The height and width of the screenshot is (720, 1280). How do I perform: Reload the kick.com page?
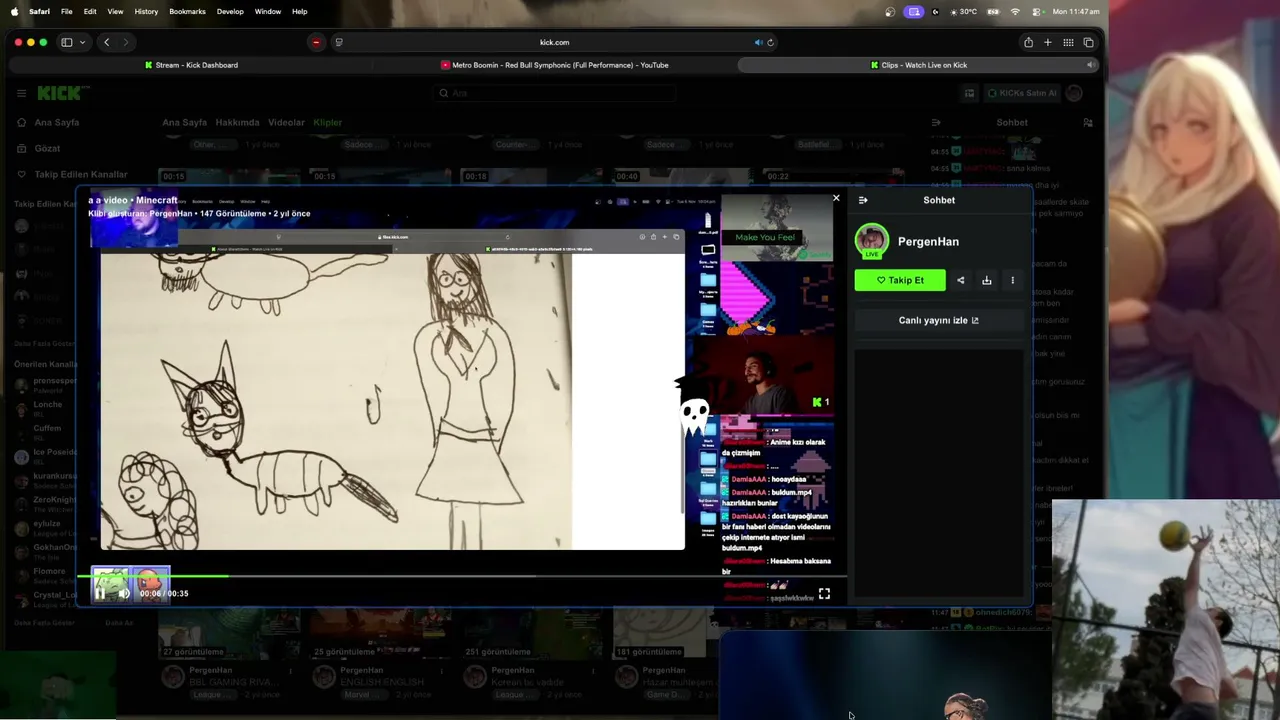pyautogui.click(x=770, y=42)
